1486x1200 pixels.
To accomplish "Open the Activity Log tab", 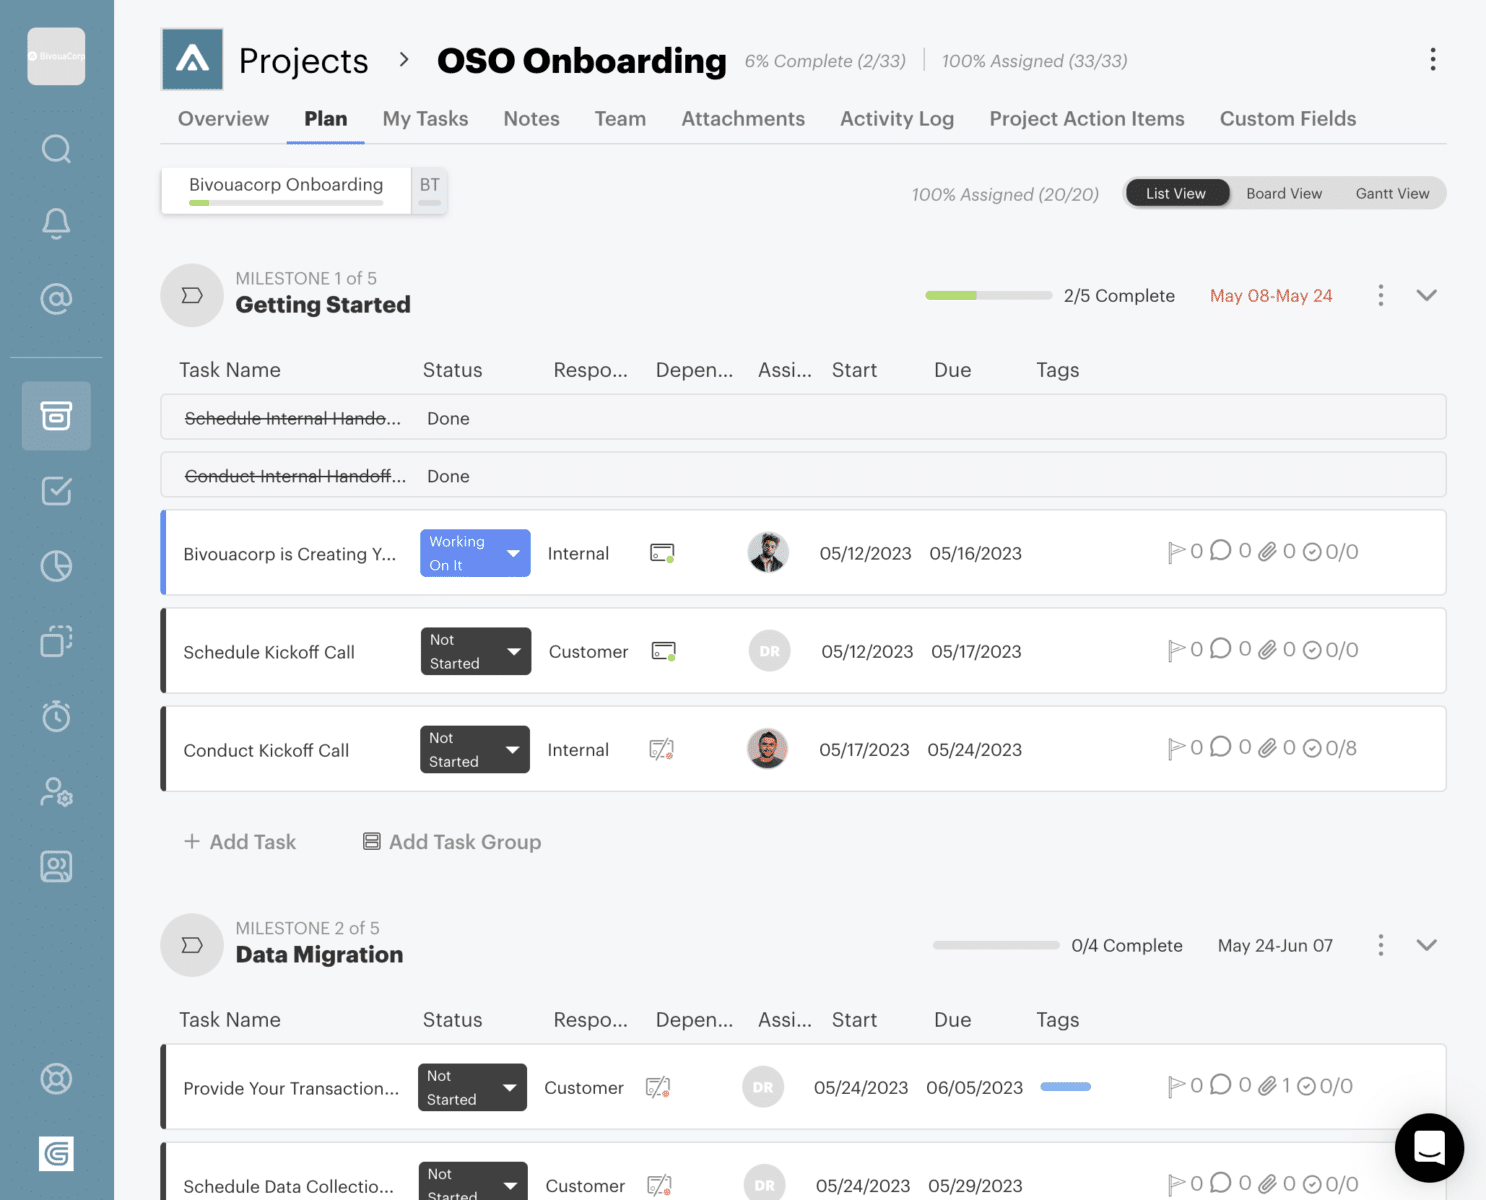I will (896, 119).
